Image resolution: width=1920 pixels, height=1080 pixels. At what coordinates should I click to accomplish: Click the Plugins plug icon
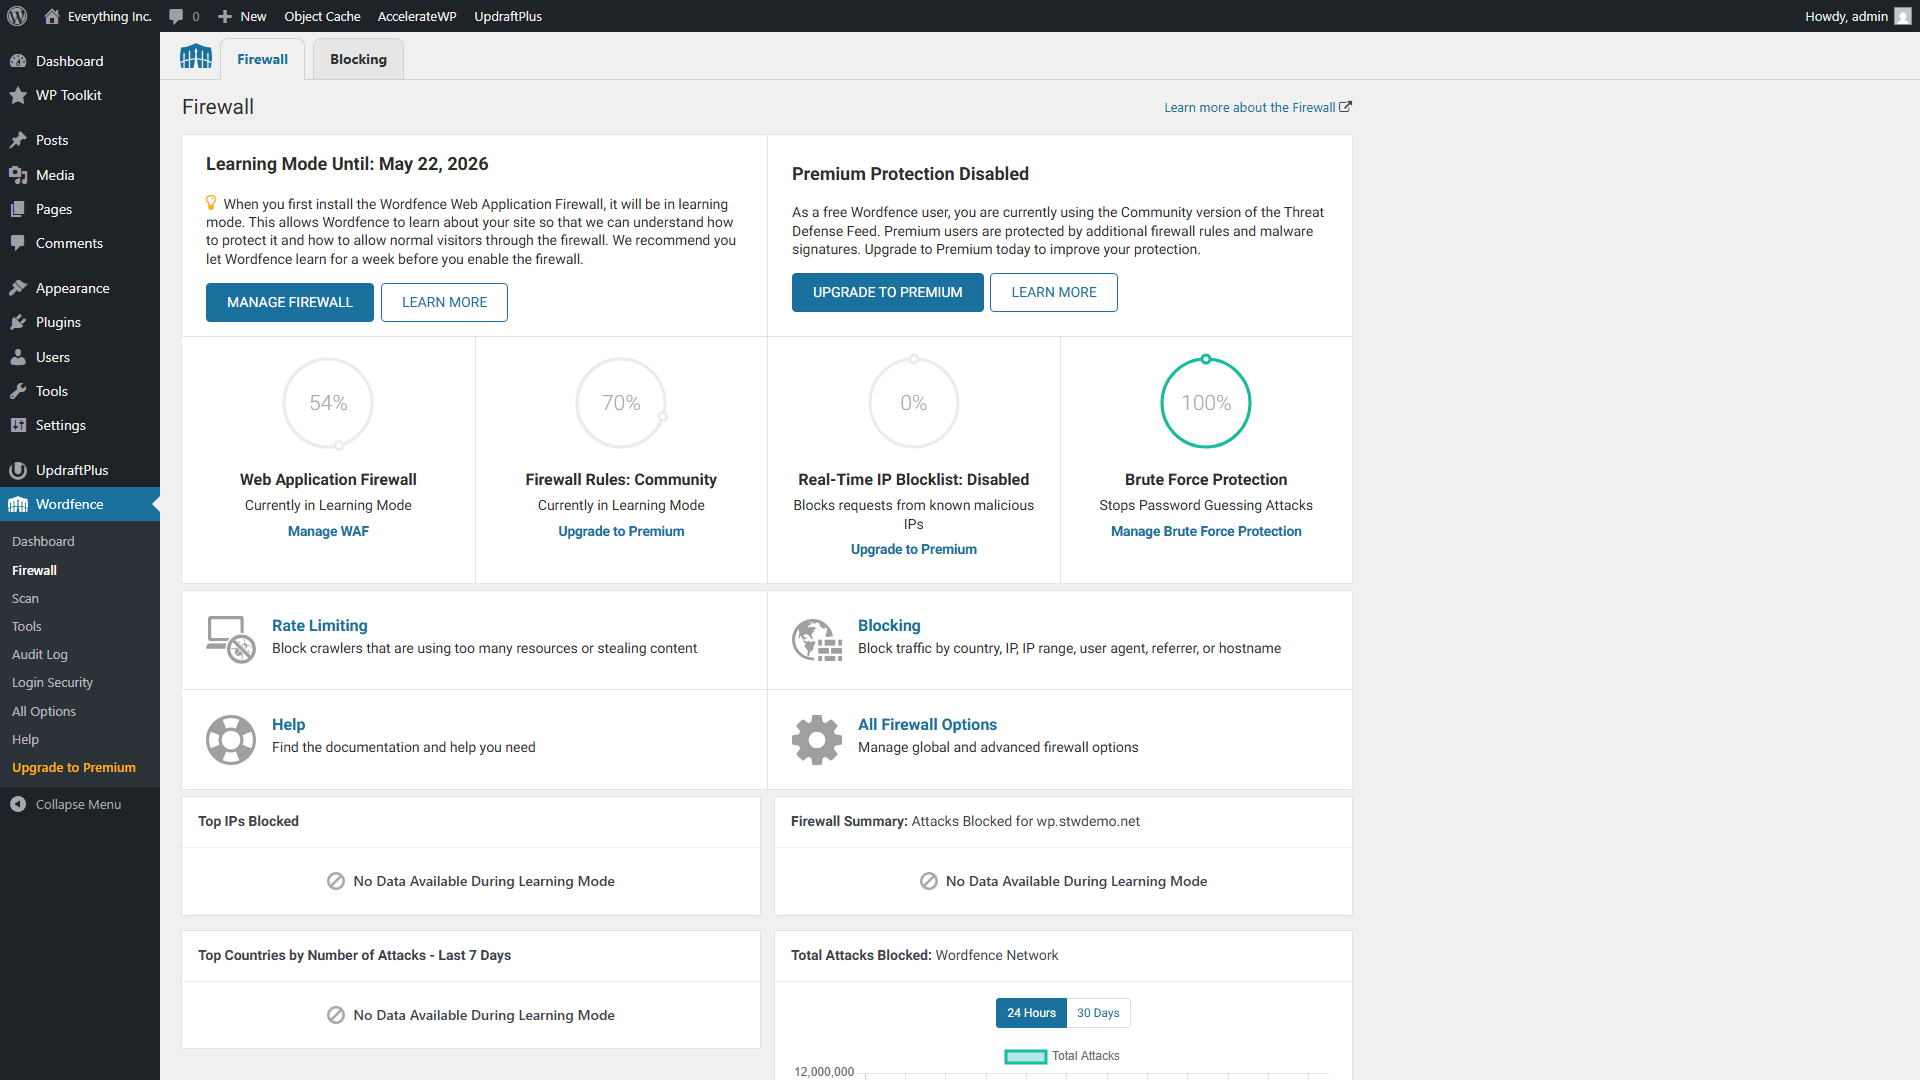point(18,322)
